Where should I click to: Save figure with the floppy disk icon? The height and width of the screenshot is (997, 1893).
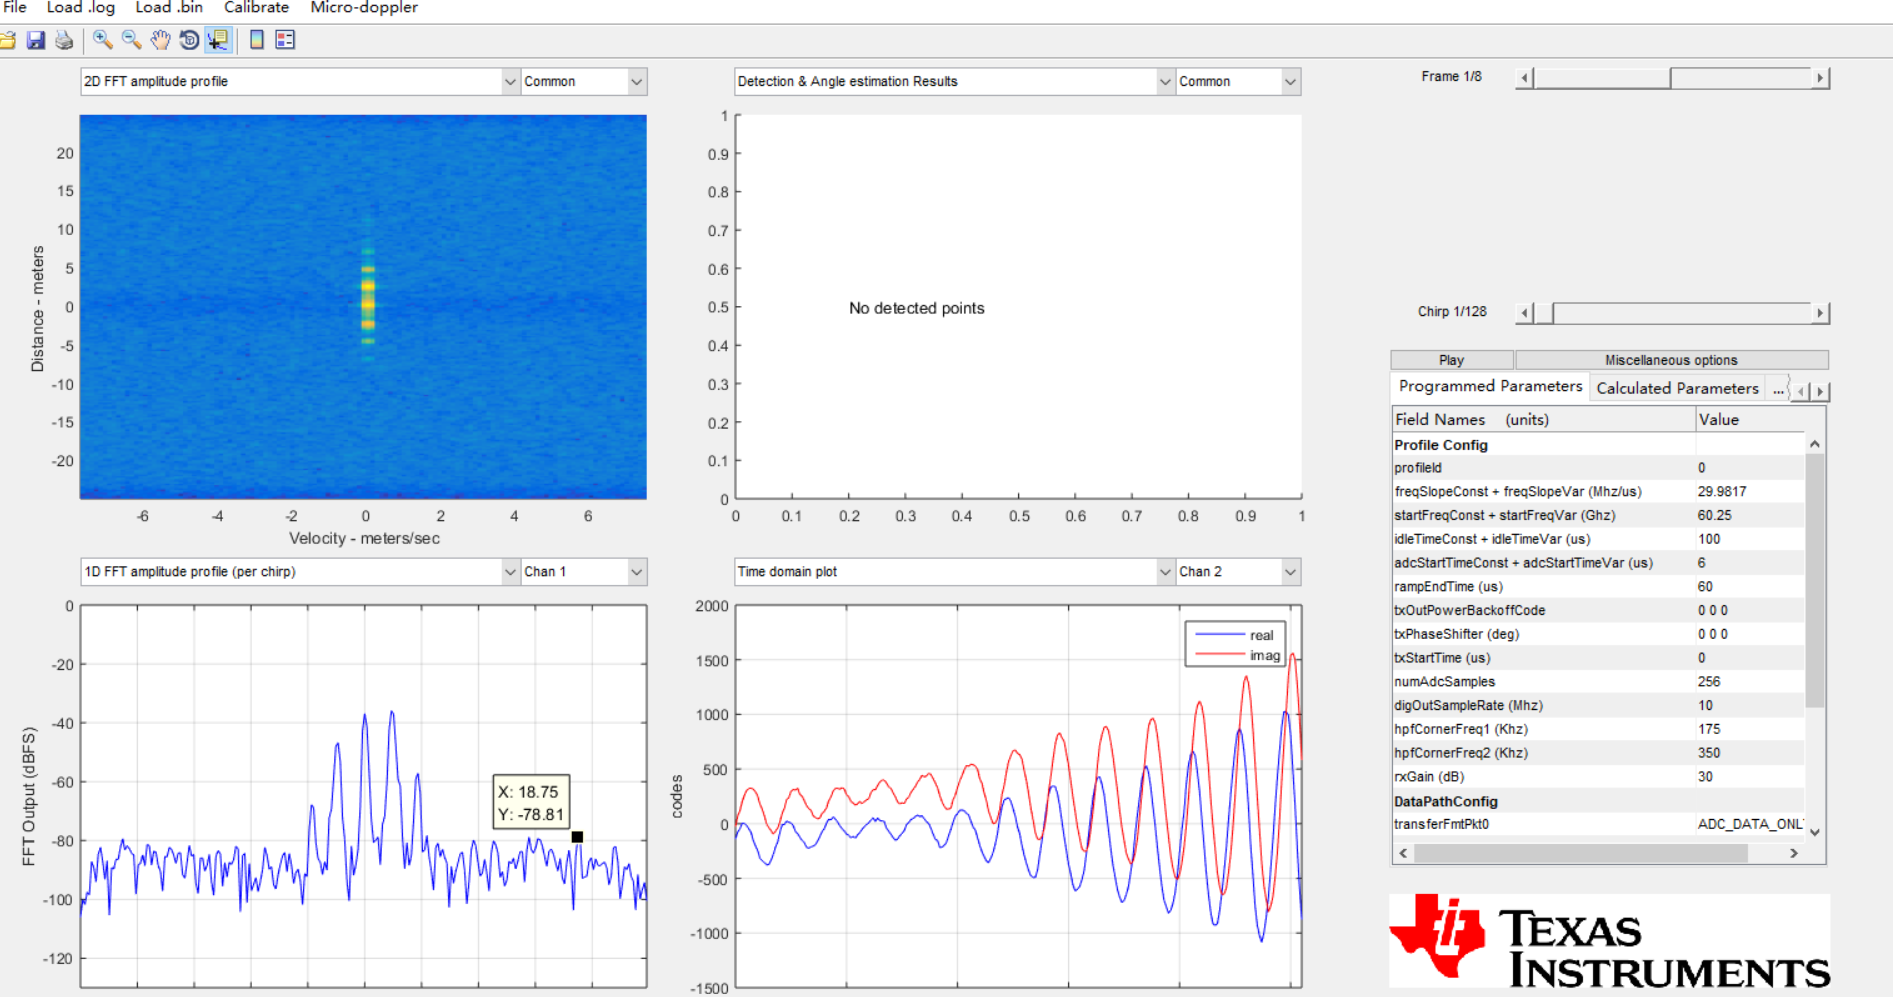pyautogui.click(x=36, y=40)
